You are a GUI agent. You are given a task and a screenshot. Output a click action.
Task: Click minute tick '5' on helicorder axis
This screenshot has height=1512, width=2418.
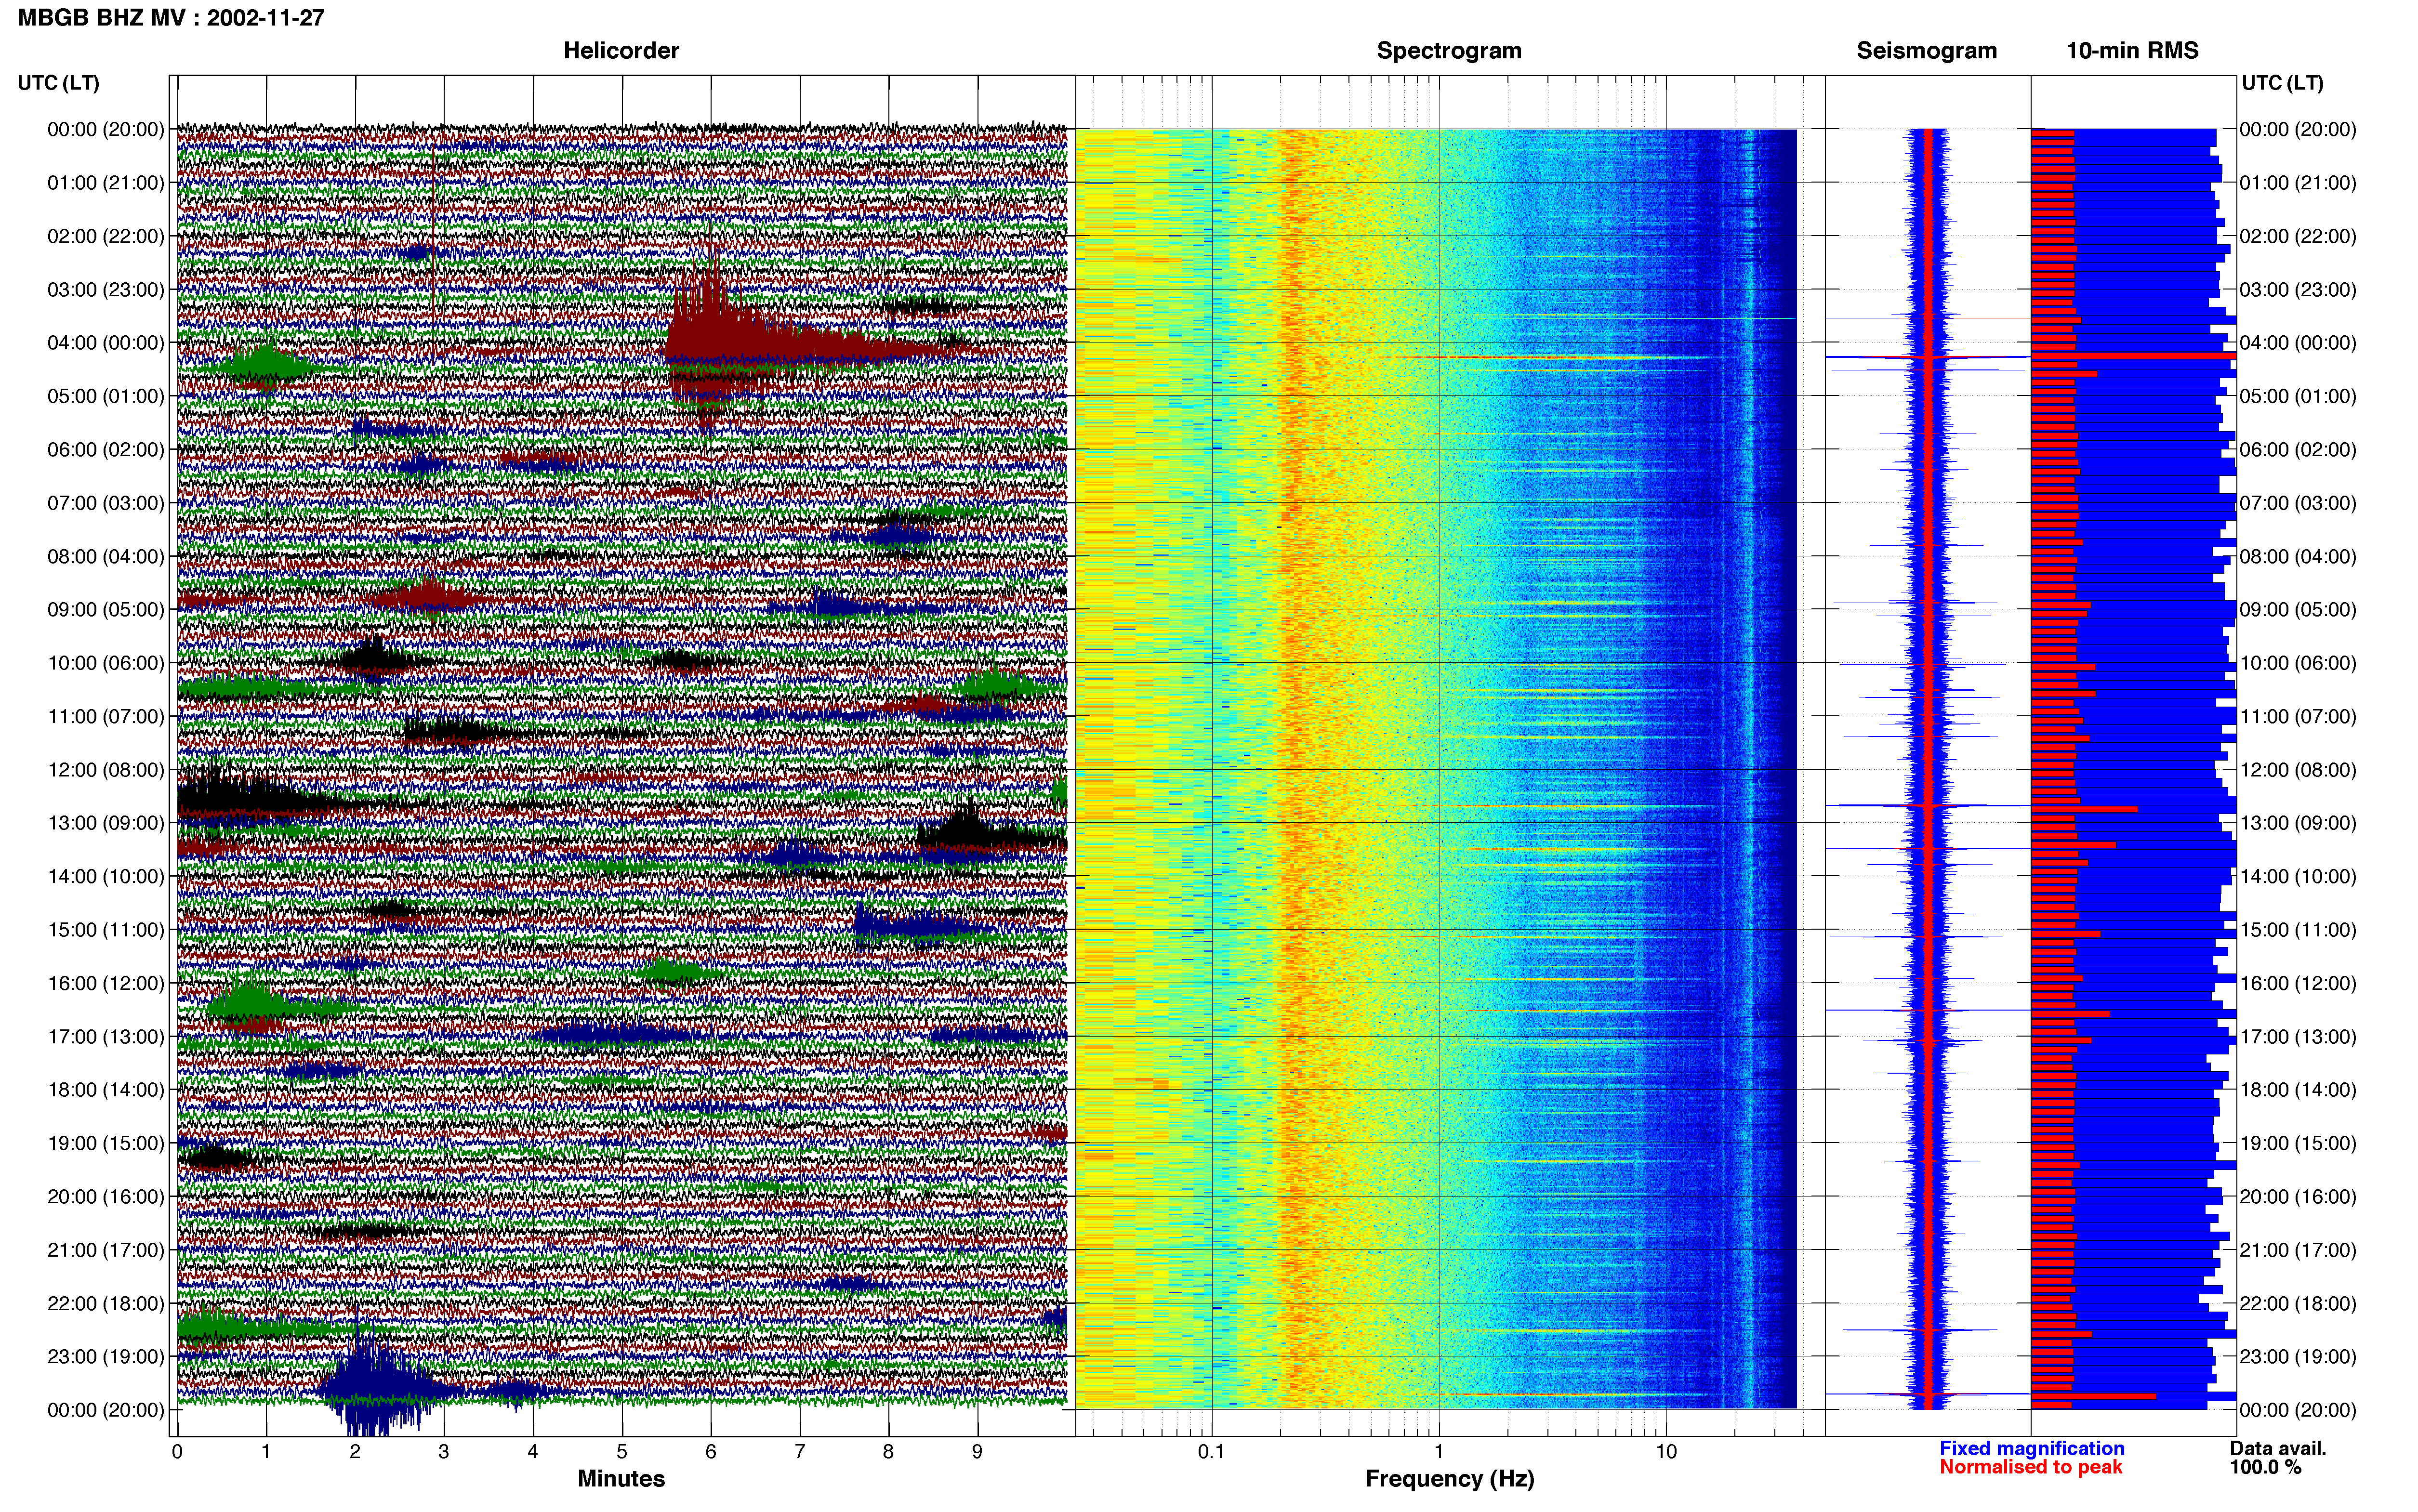[622, 1452]
